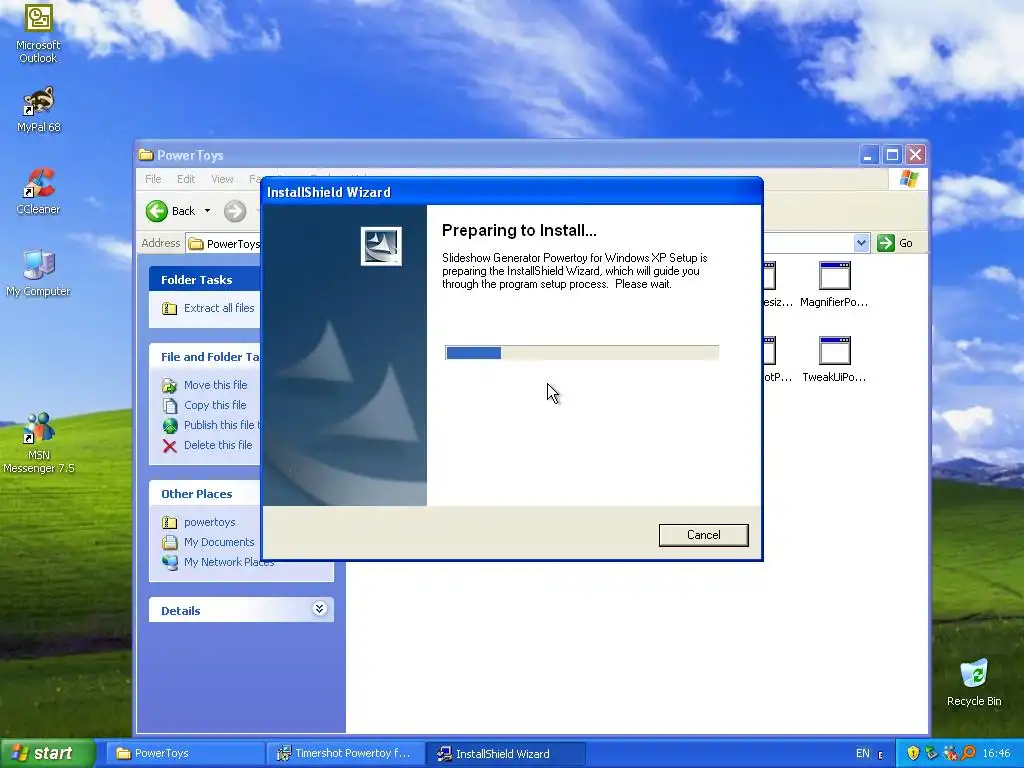Open the Address bar dropdown arrow

coord(861,243)
